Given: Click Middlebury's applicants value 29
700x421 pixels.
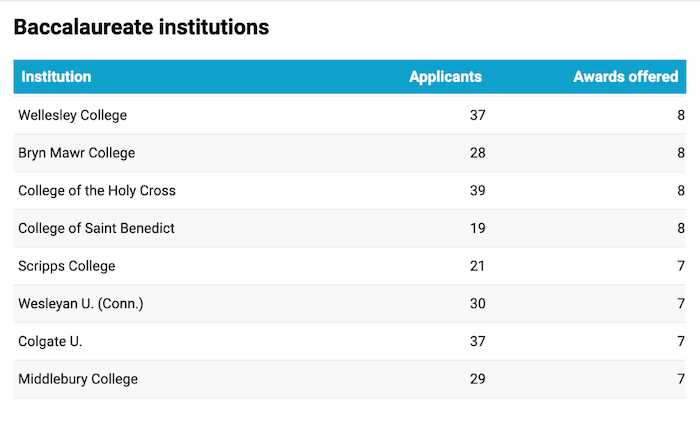Looking at the screenshot, I should [x=477, y=379].
